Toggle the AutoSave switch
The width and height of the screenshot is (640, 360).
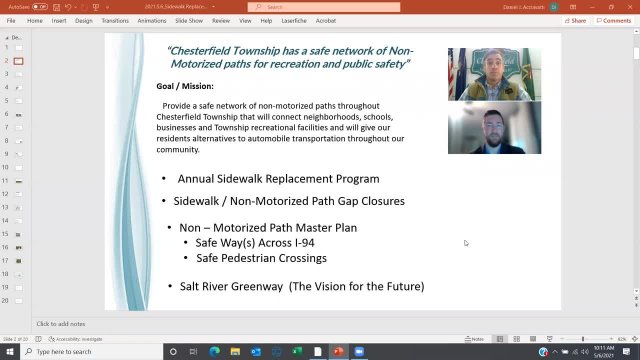coord(40,7)
